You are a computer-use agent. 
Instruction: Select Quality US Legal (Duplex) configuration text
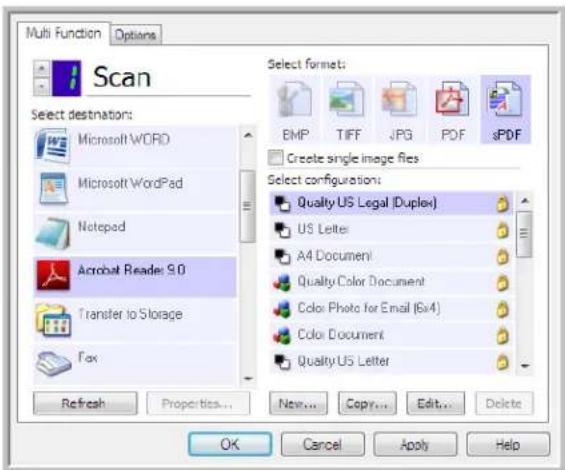pos(367,203)
